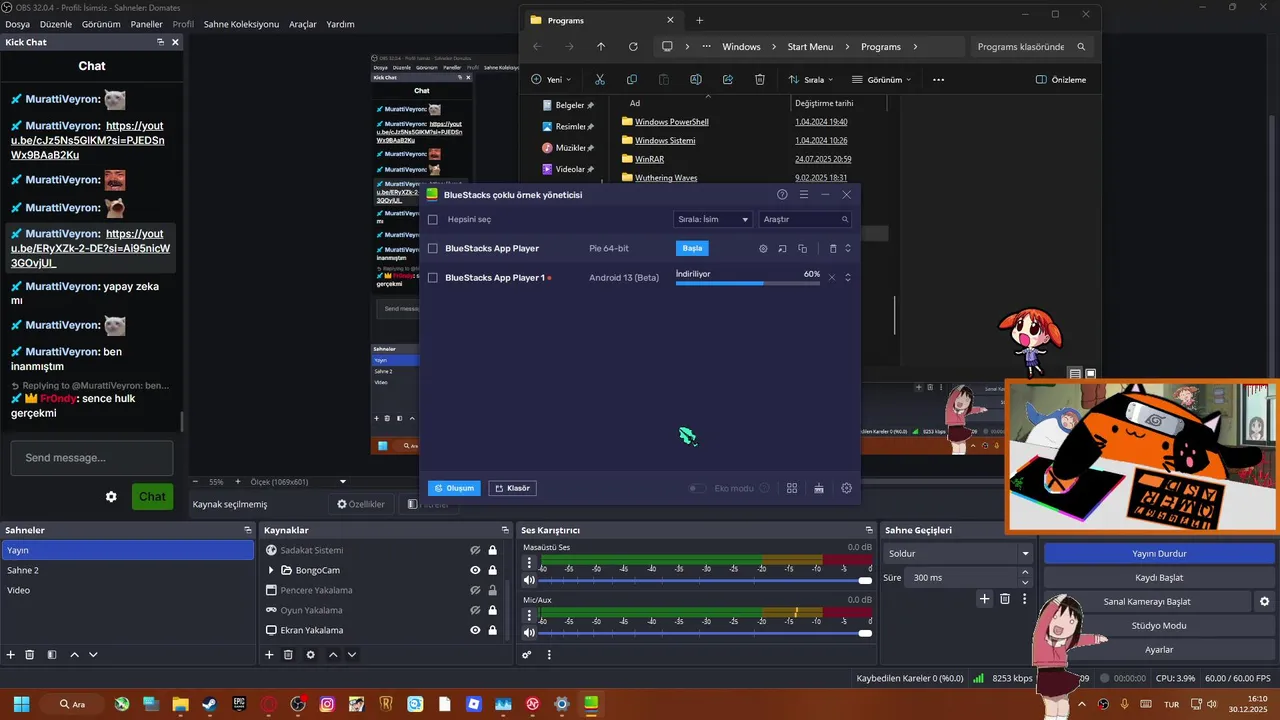Image resolution: width=1280 pixels, height=720 pixels.
Task: Open Yeni dropdown in Explorer
Action: click(552, 79)
